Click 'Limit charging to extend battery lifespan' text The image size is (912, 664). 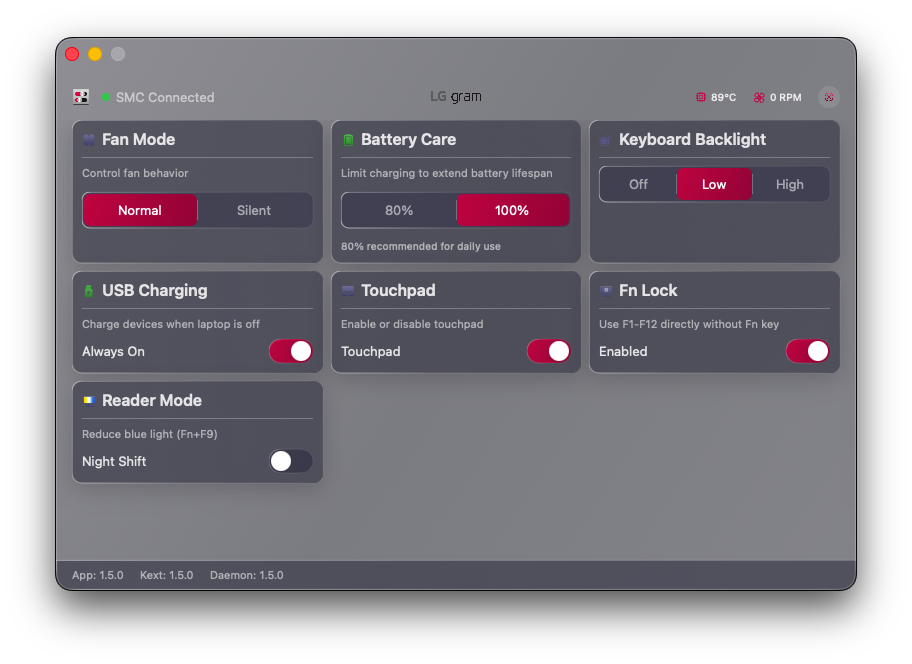(x=447, y=173)
